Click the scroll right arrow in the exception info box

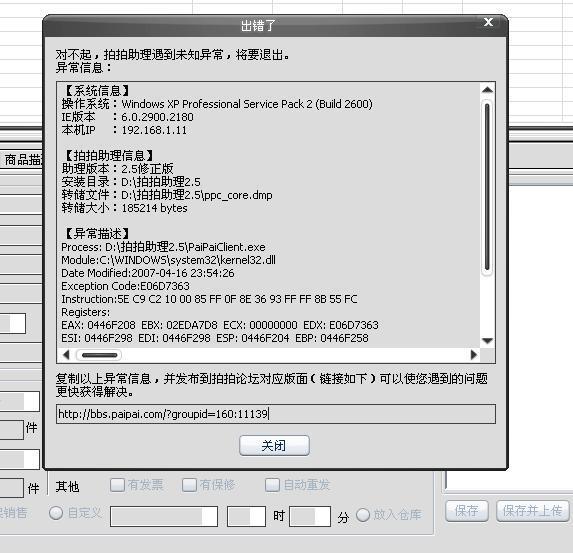tap(474, 355)
